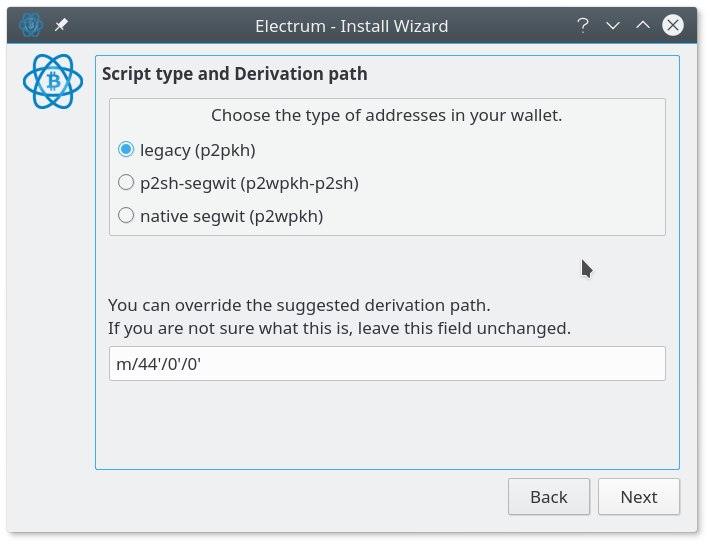Click the legacy (p2pkh) label text

click(198, 150)
